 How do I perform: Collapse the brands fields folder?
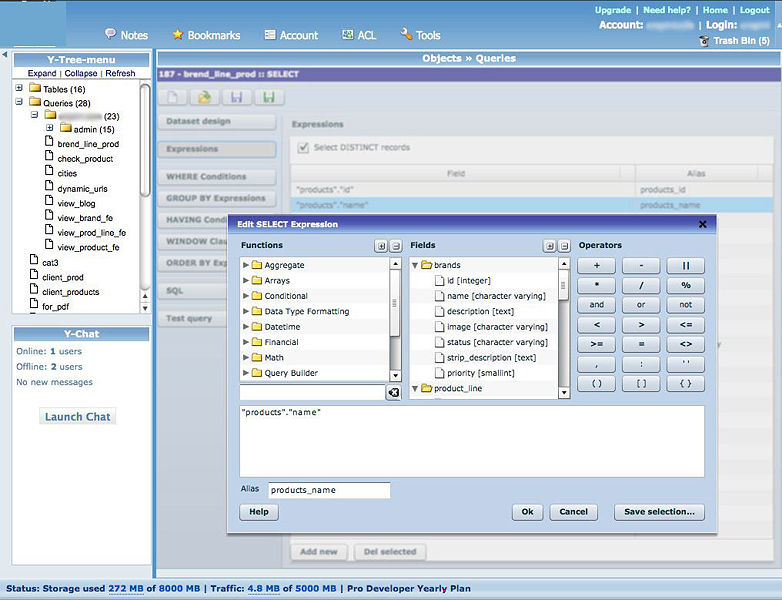click(416, 265)
